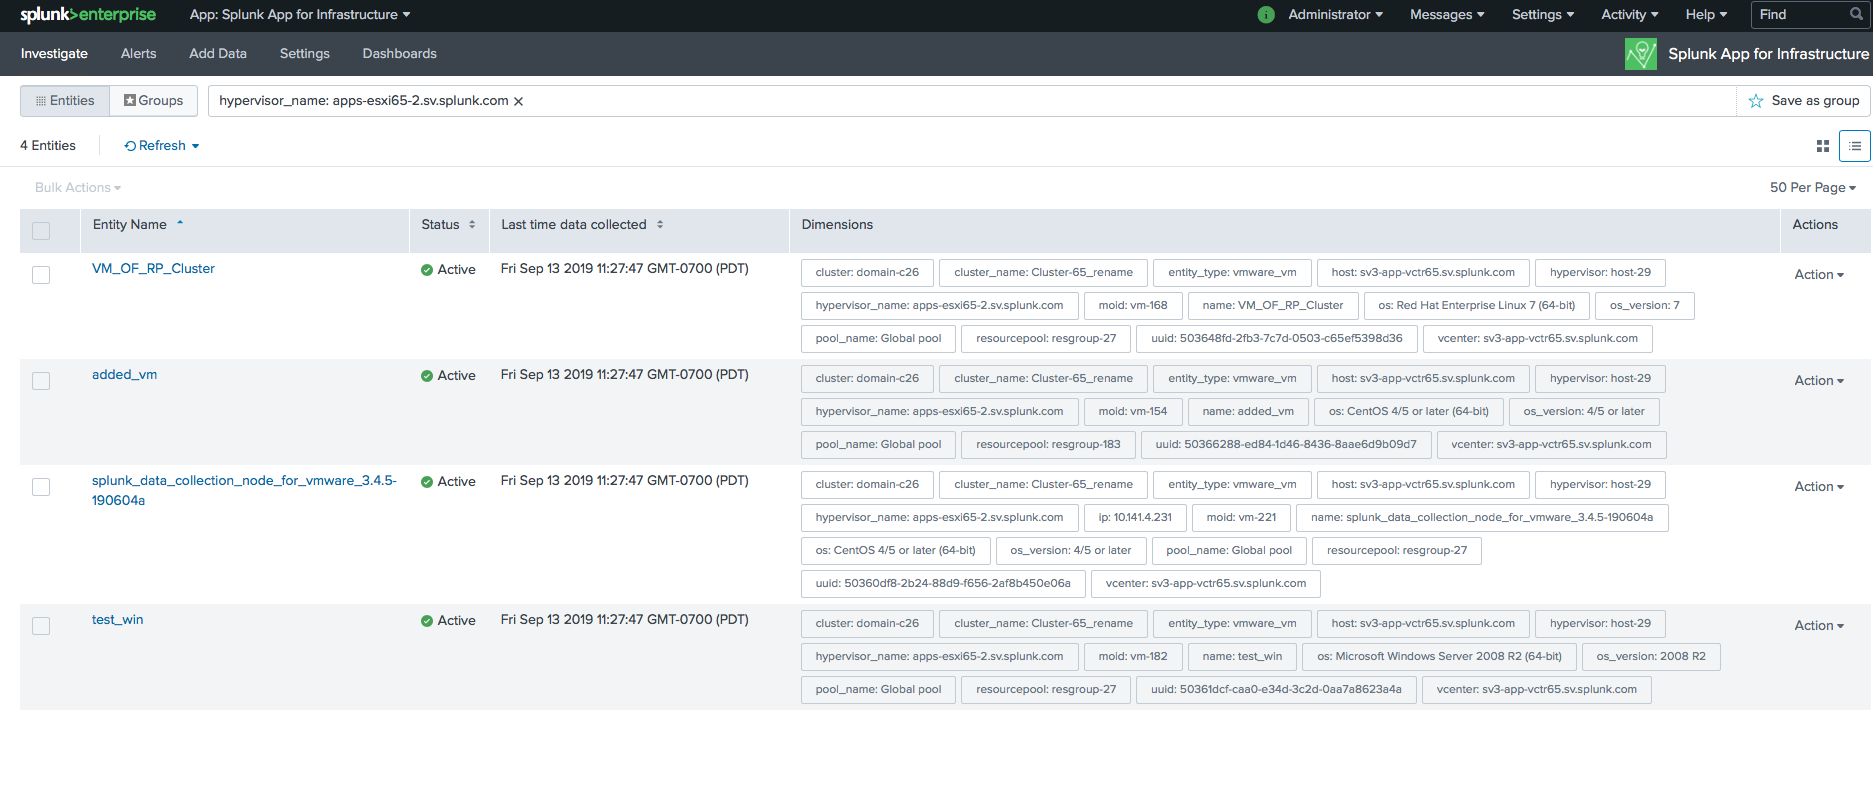Sort by Entity Name arrow icon
This screenshot has width=1873, height=795.
tap(180, 224)
